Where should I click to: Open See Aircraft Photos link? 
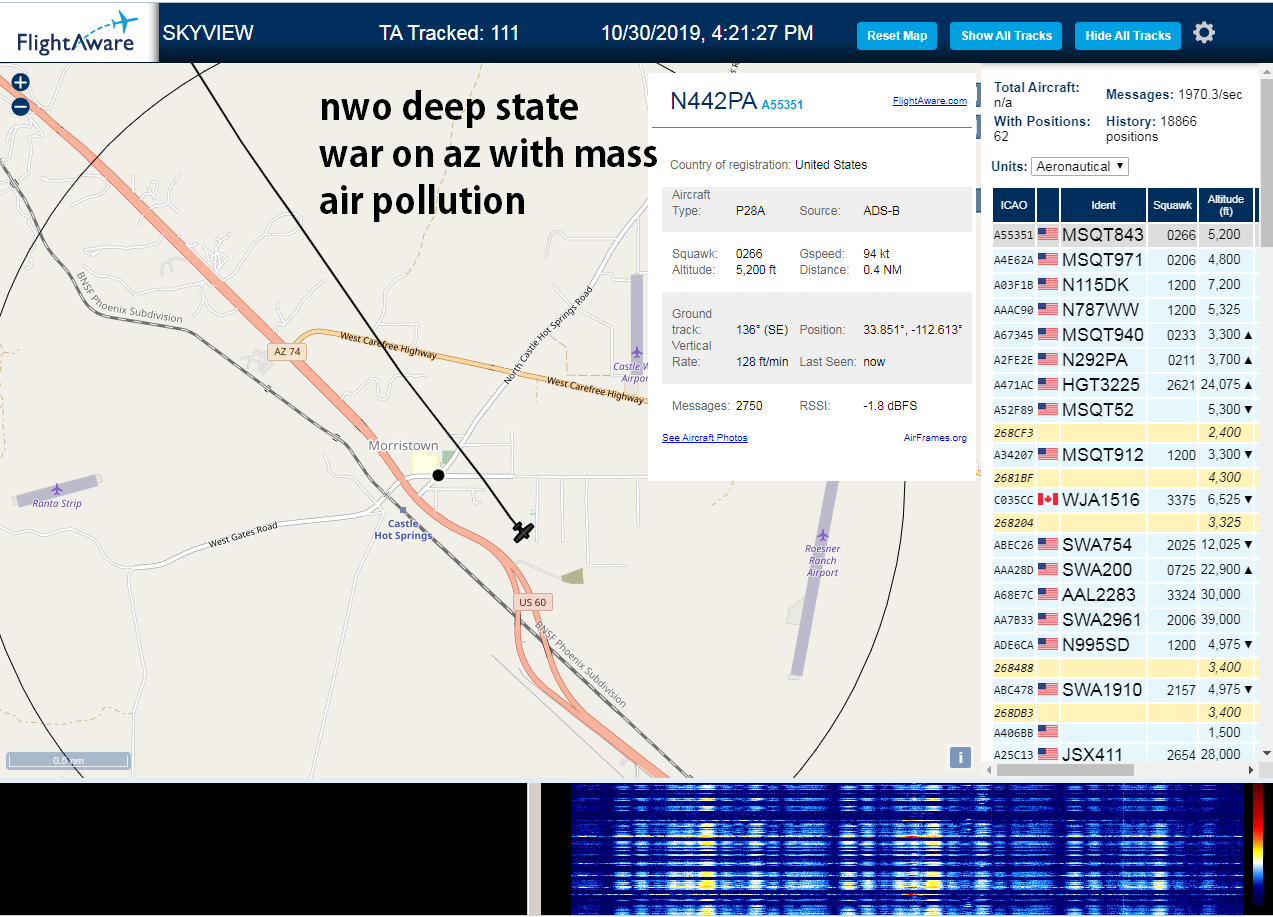click(705, 438)
